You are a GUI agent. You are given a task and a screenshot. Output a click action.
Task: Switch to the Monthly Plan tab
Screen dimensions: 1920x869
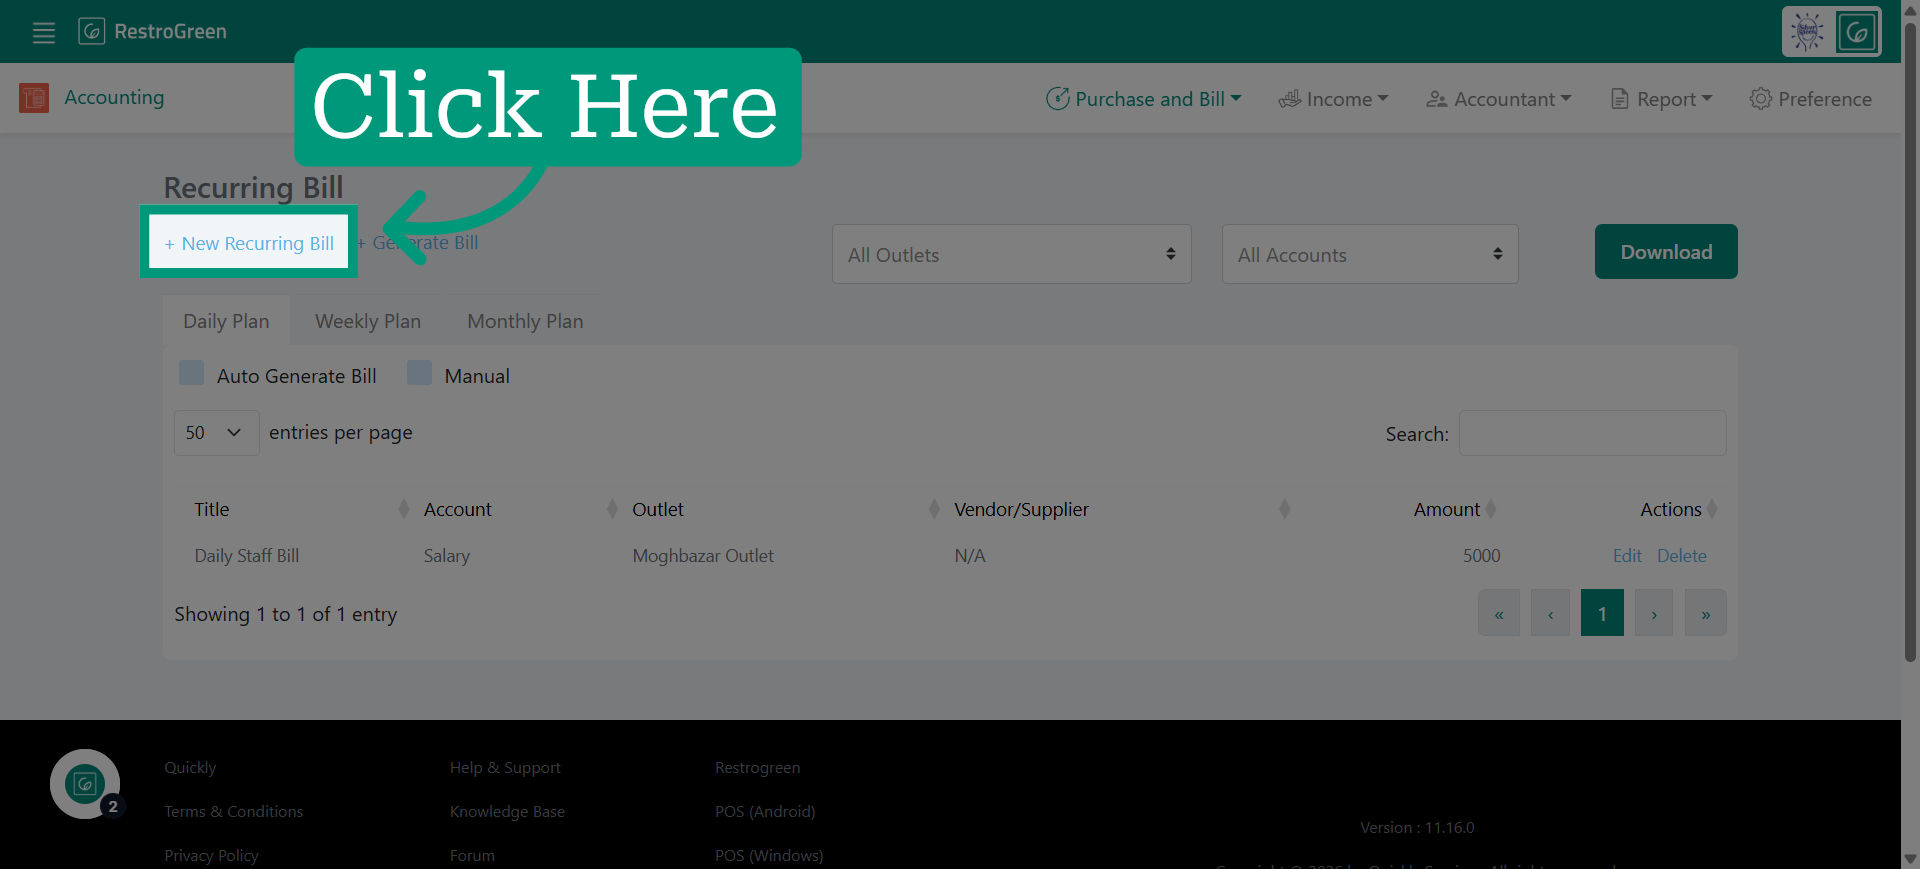525,321
